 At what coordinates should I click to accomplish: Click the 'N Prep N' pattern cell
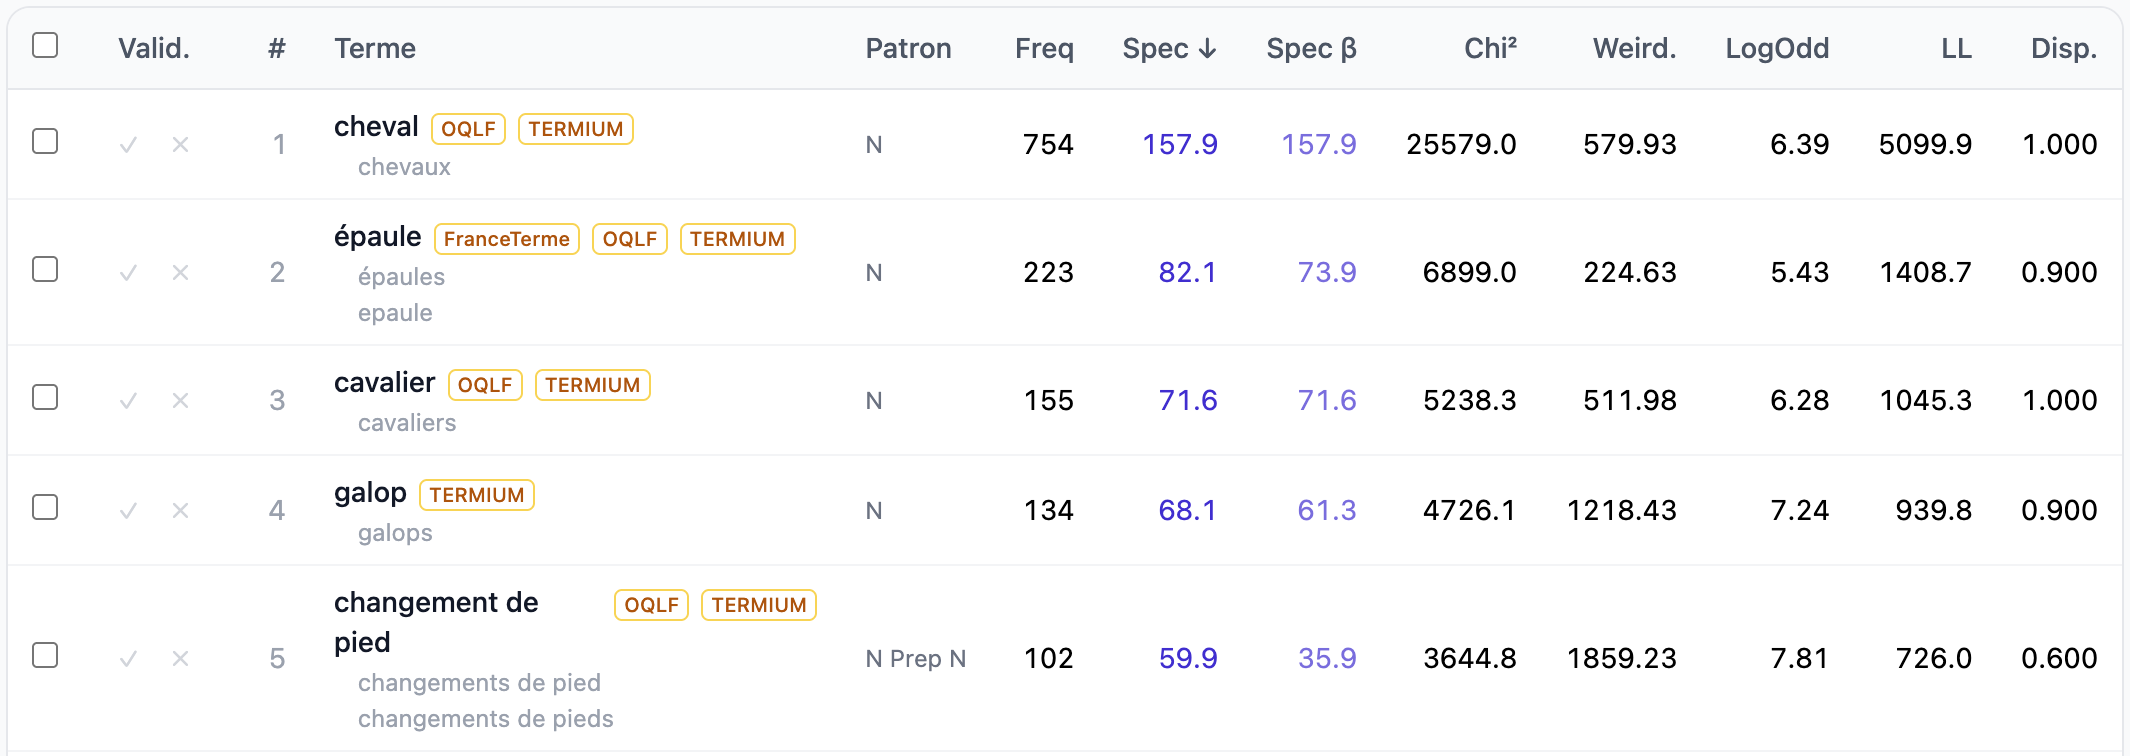(x=916, y=659)
